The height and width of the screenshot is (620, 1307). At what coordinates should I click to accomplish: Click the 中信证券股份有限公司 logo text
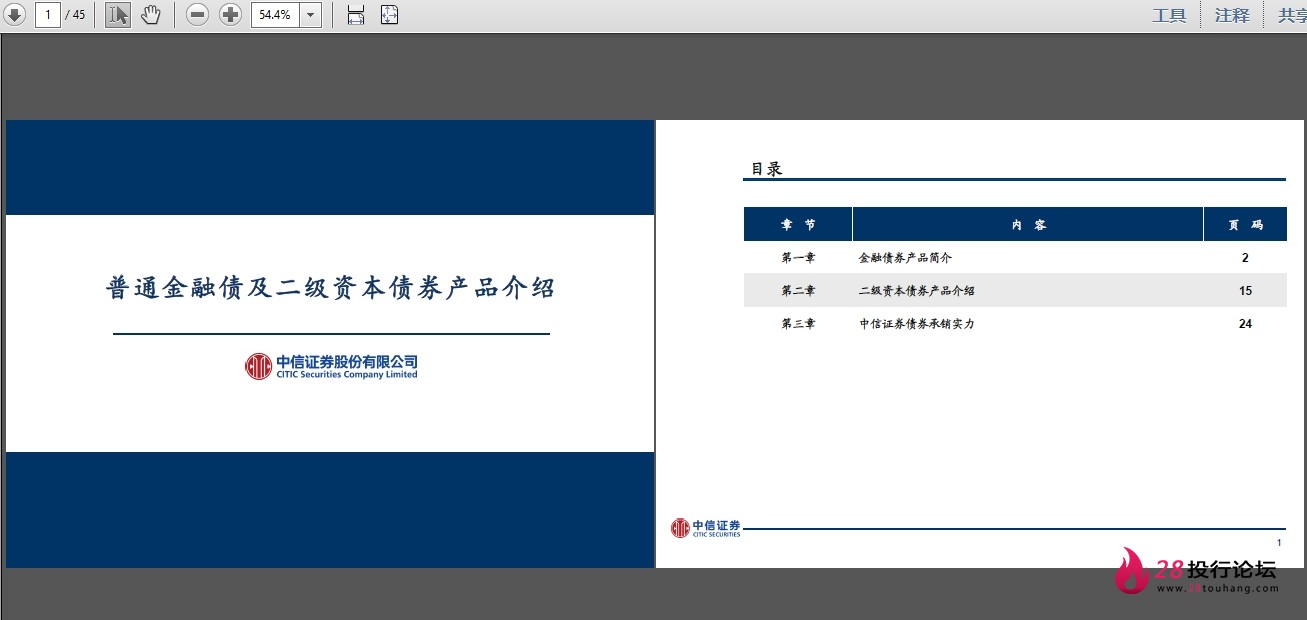[347, 362]
